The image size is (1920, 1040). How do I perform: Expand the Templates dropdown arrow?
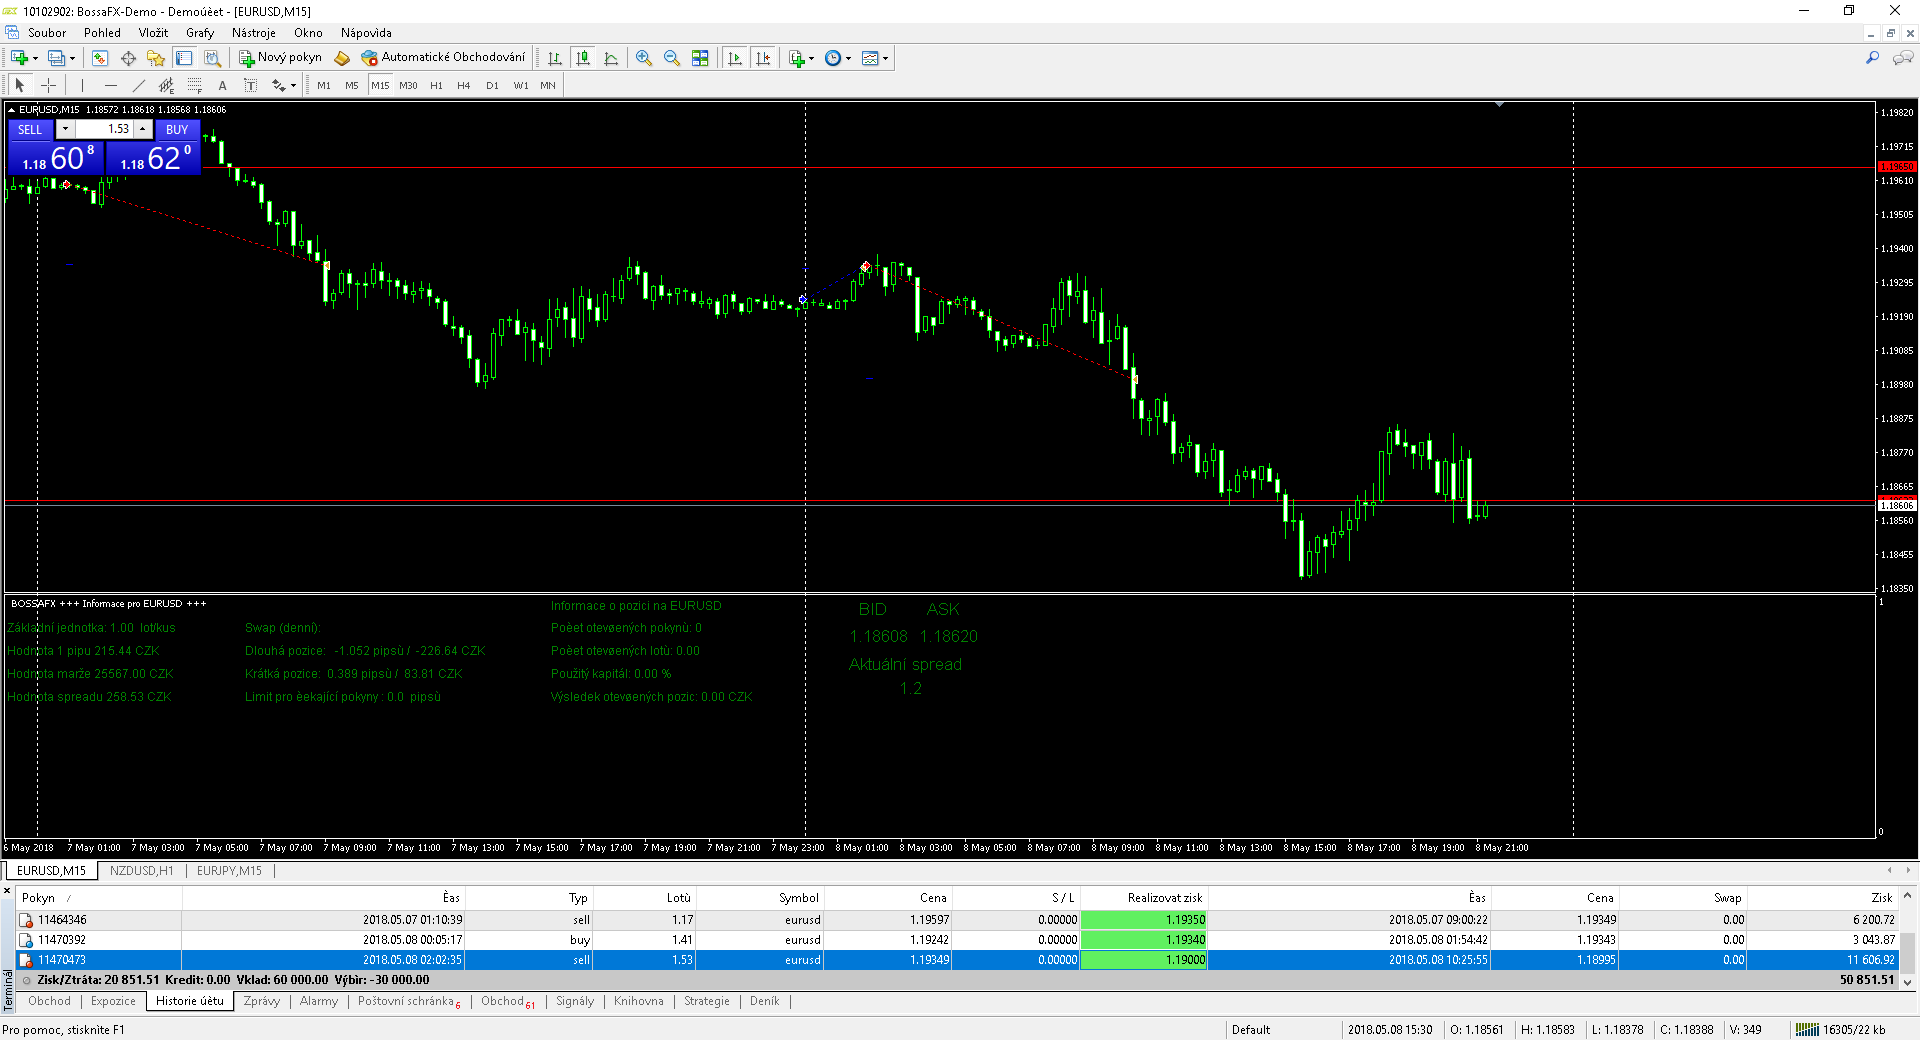point(885,58)
